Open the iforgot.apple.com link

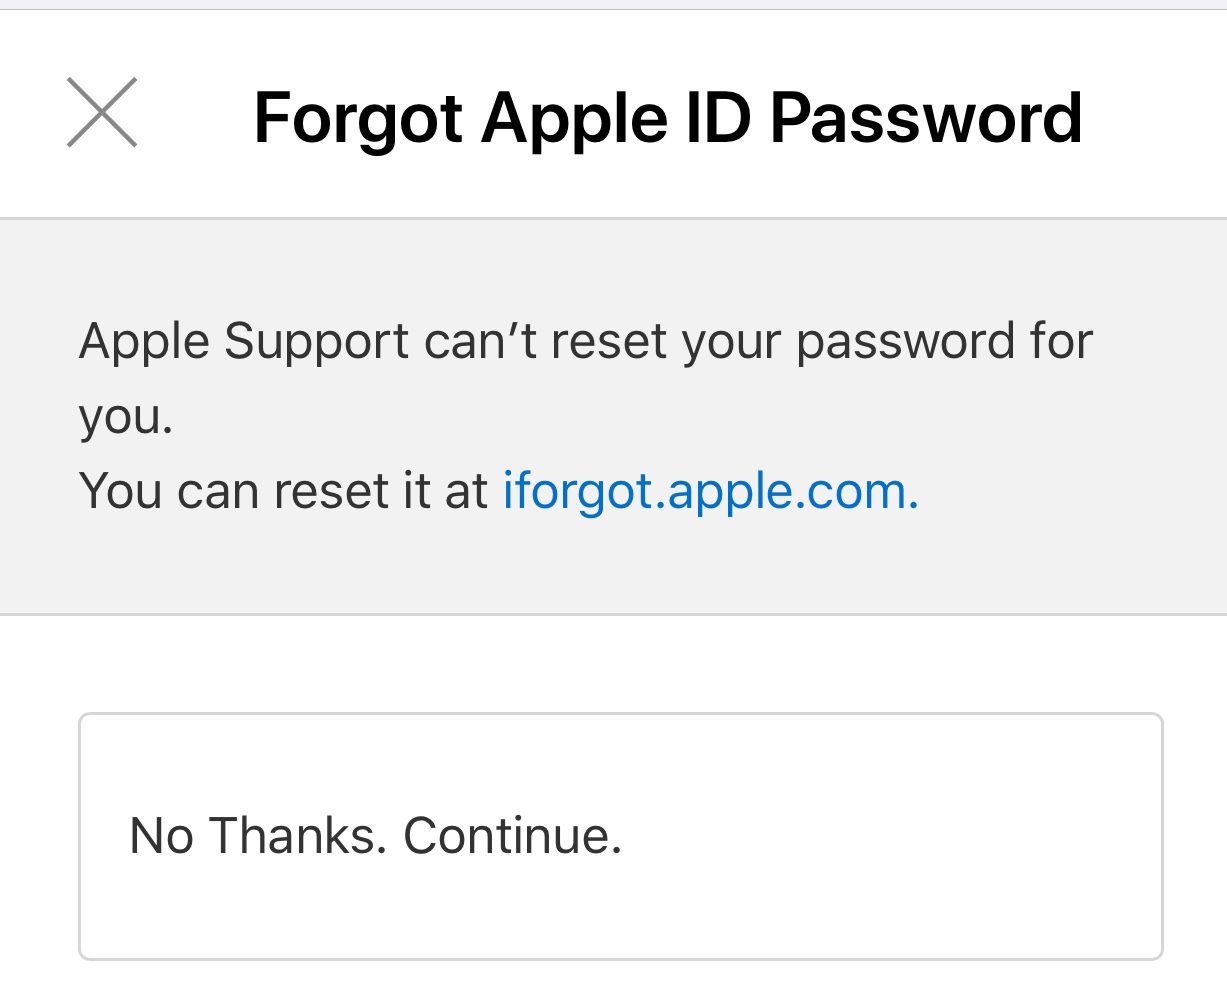pos(710,491)
